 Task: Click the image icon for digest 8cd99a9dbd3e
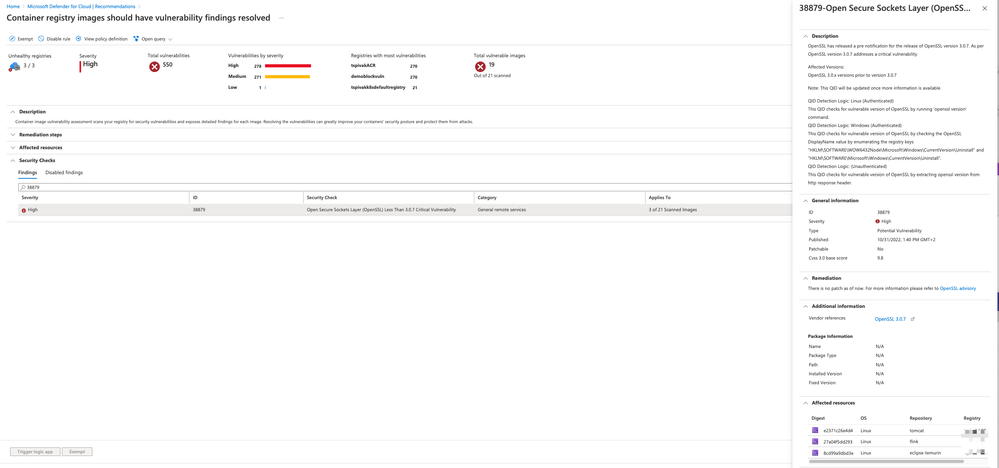point(815,452)
